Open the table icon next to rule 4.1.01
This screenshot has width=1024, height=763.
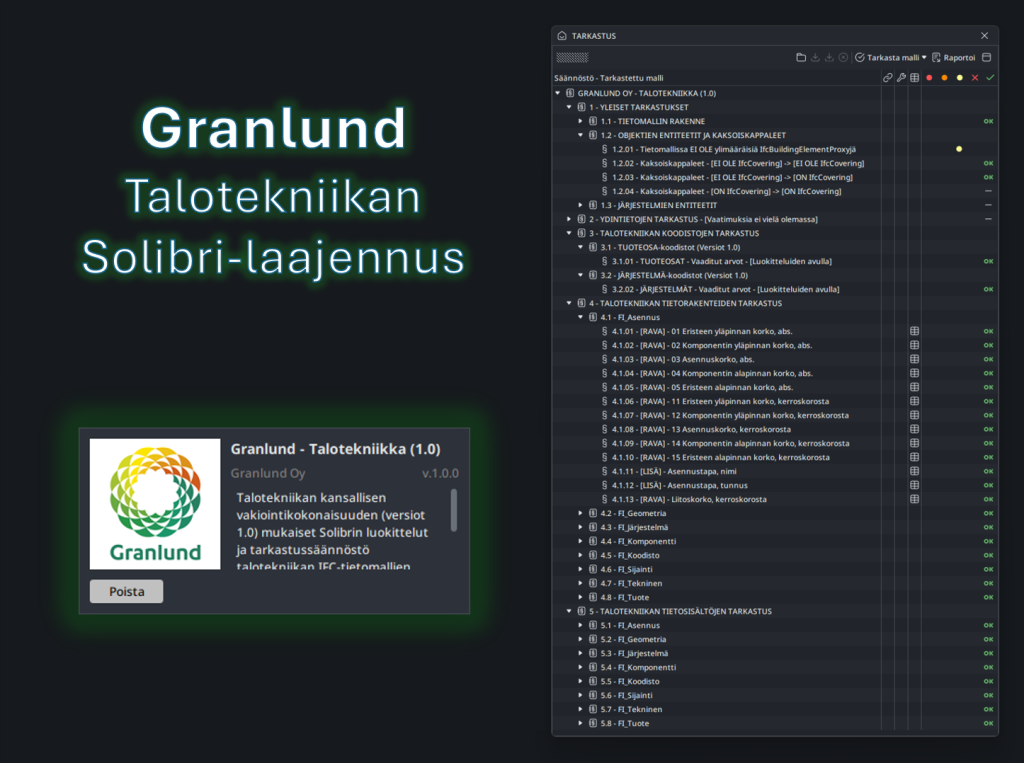click(914, 330)
